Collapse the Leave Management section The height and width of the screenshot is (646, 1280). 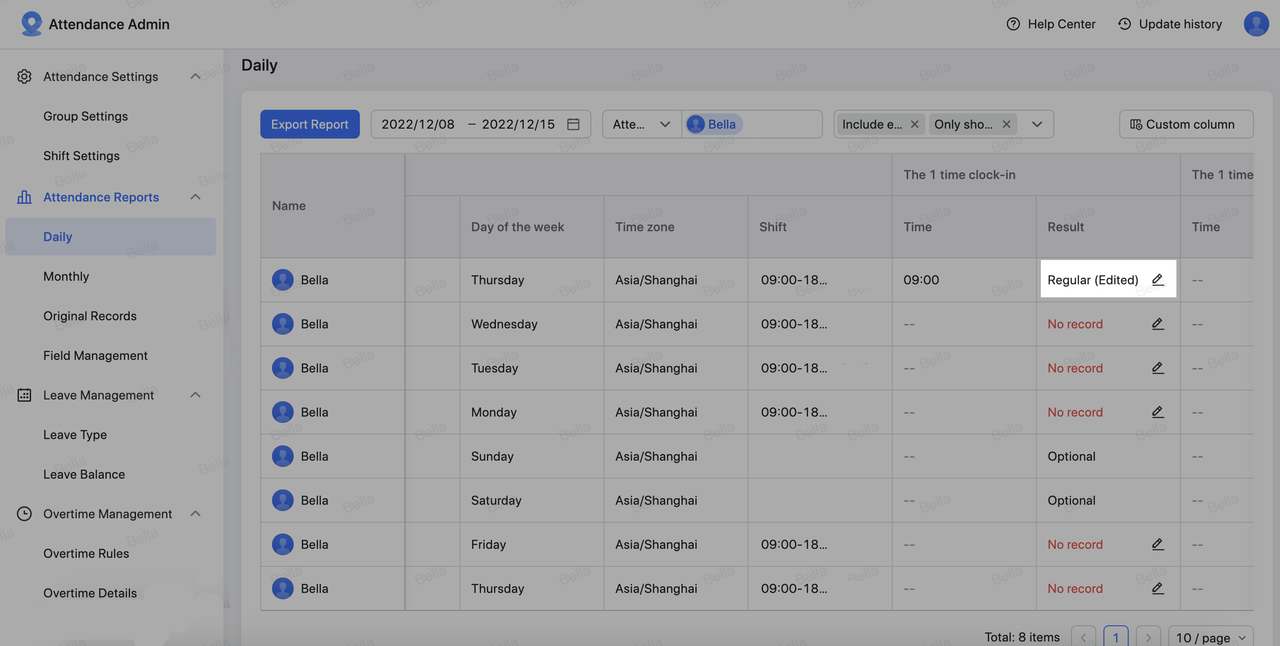[195, 395]
